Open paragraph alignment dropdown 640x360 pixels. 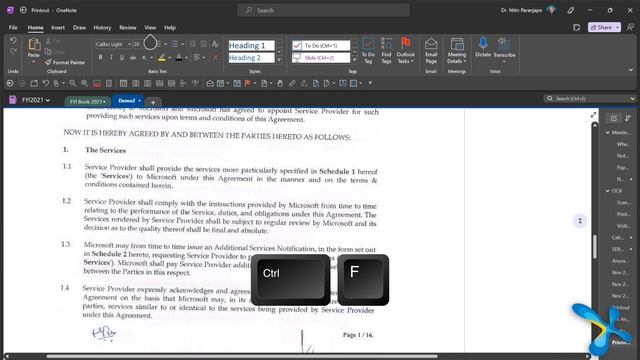click(x=204, y=58)
